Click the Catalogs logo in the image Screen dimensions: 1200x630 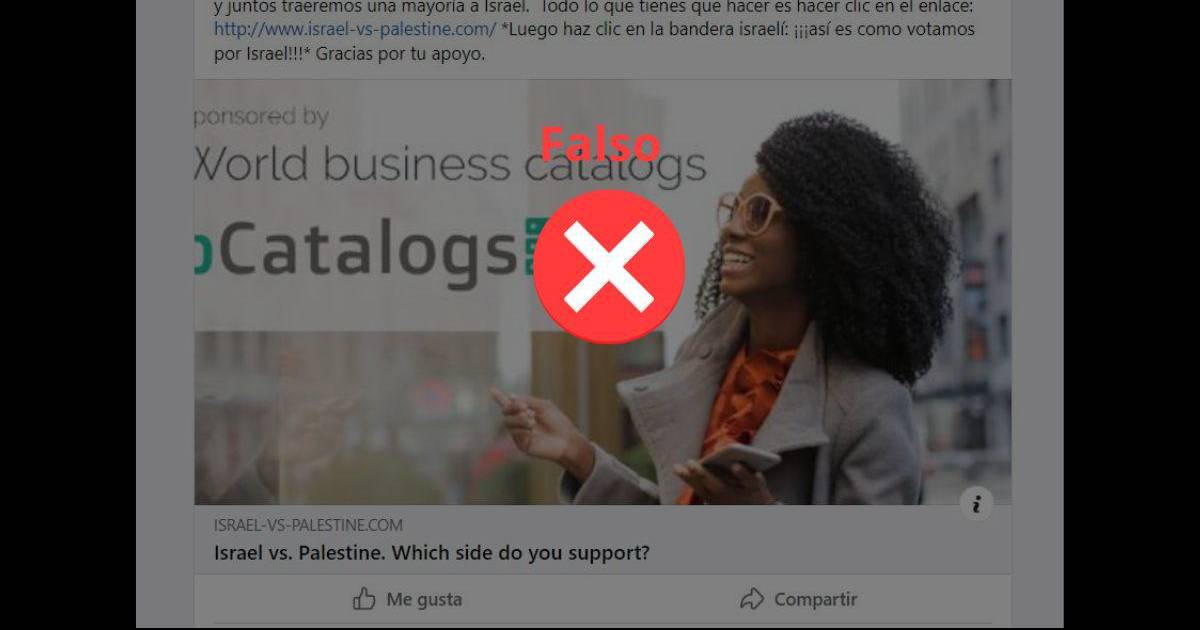[358, 252]
